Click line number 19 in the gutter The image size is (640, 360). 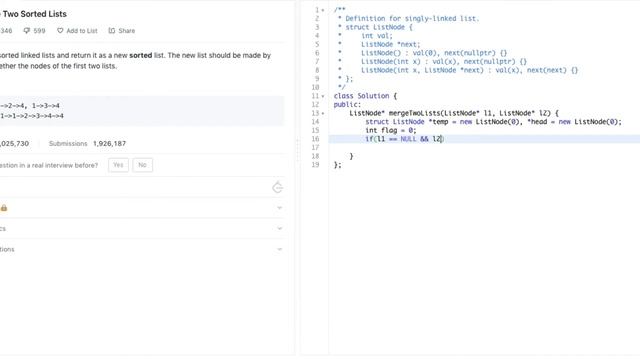click(315, 165)
